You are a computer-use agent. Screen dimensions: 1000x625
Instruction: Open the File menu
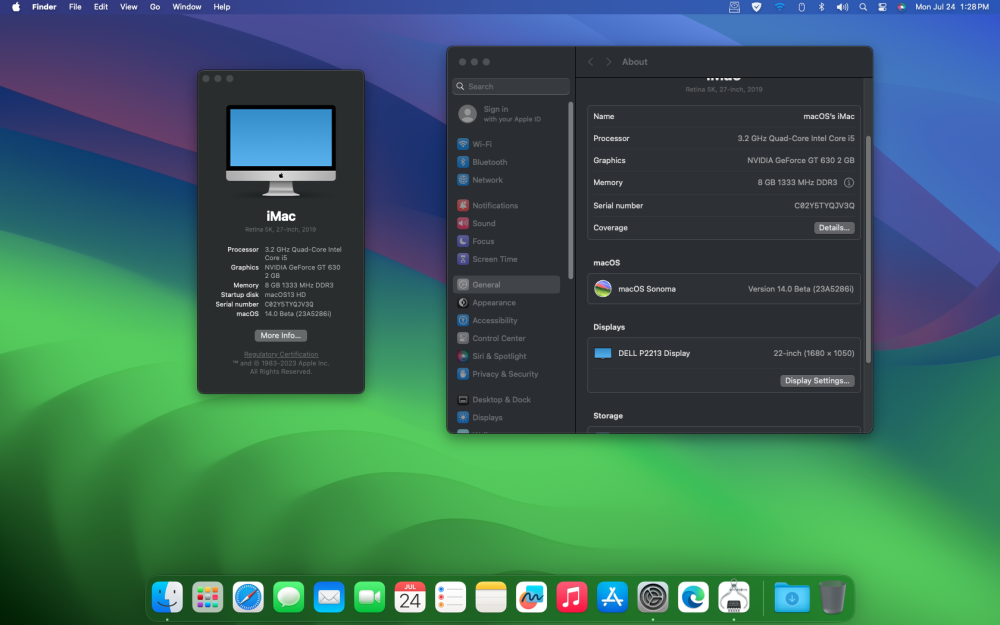click(x=75, y=7)
